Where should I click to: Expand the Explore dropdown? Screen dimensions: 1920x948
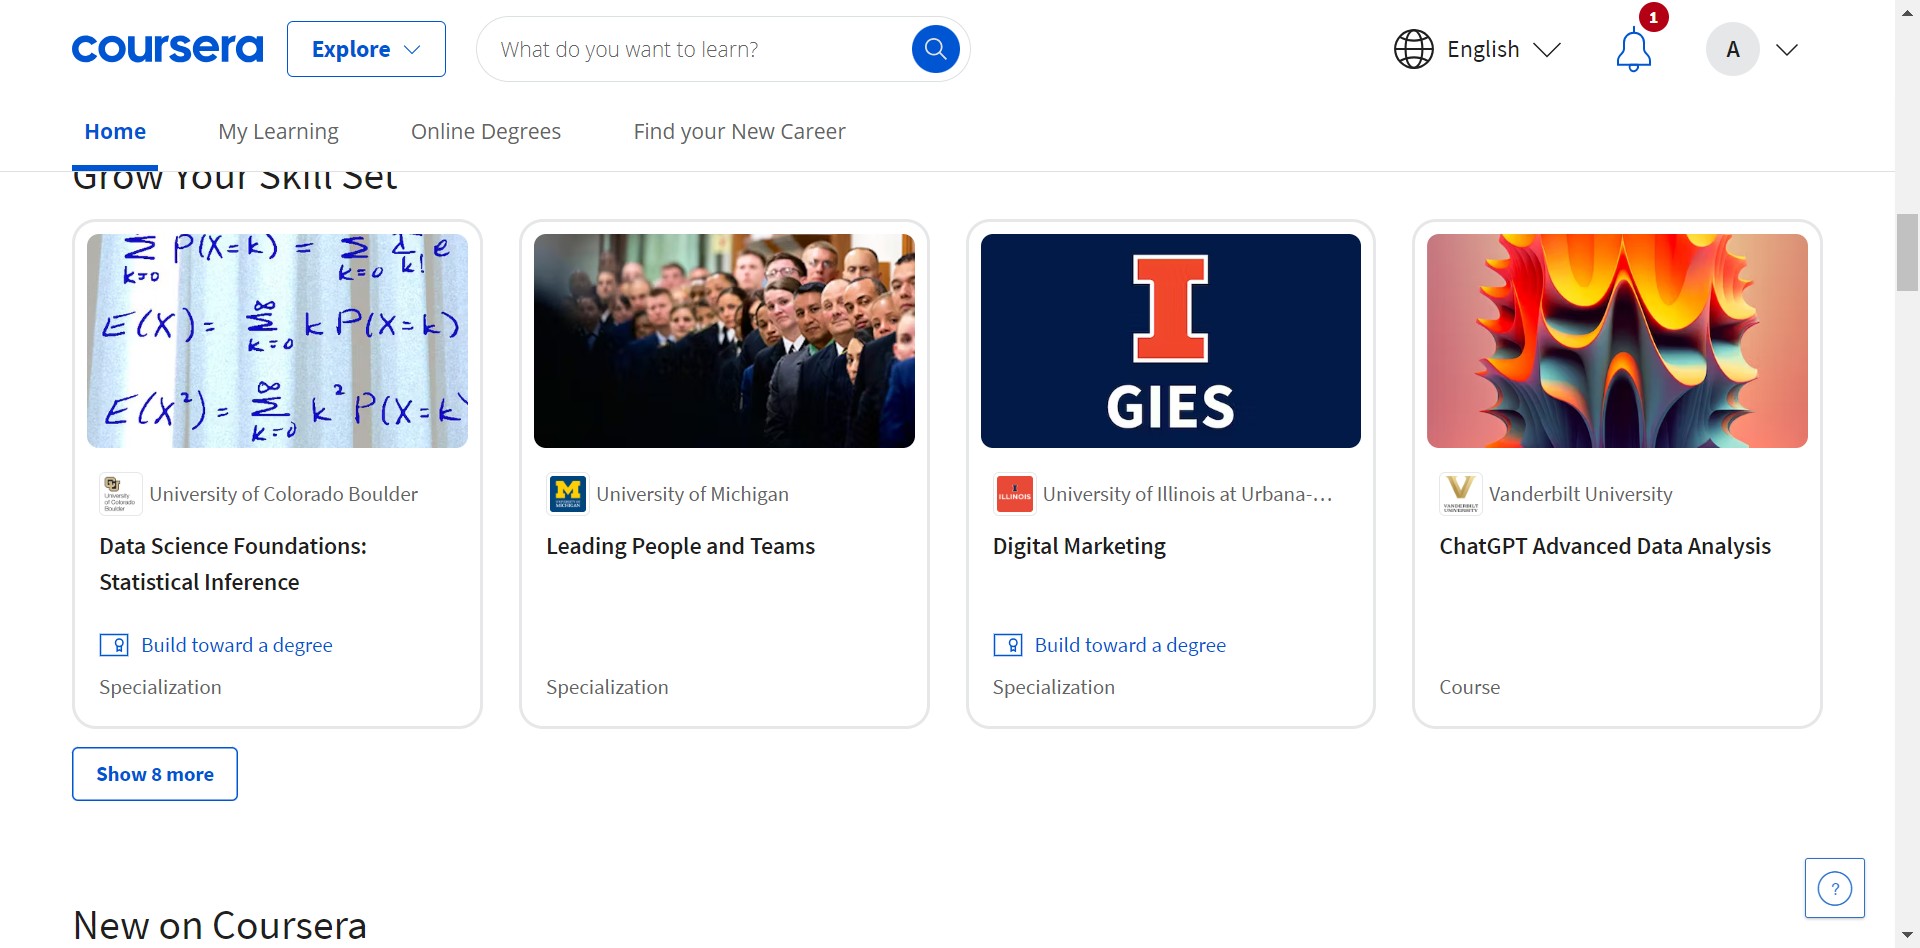[x=366, y=49]
